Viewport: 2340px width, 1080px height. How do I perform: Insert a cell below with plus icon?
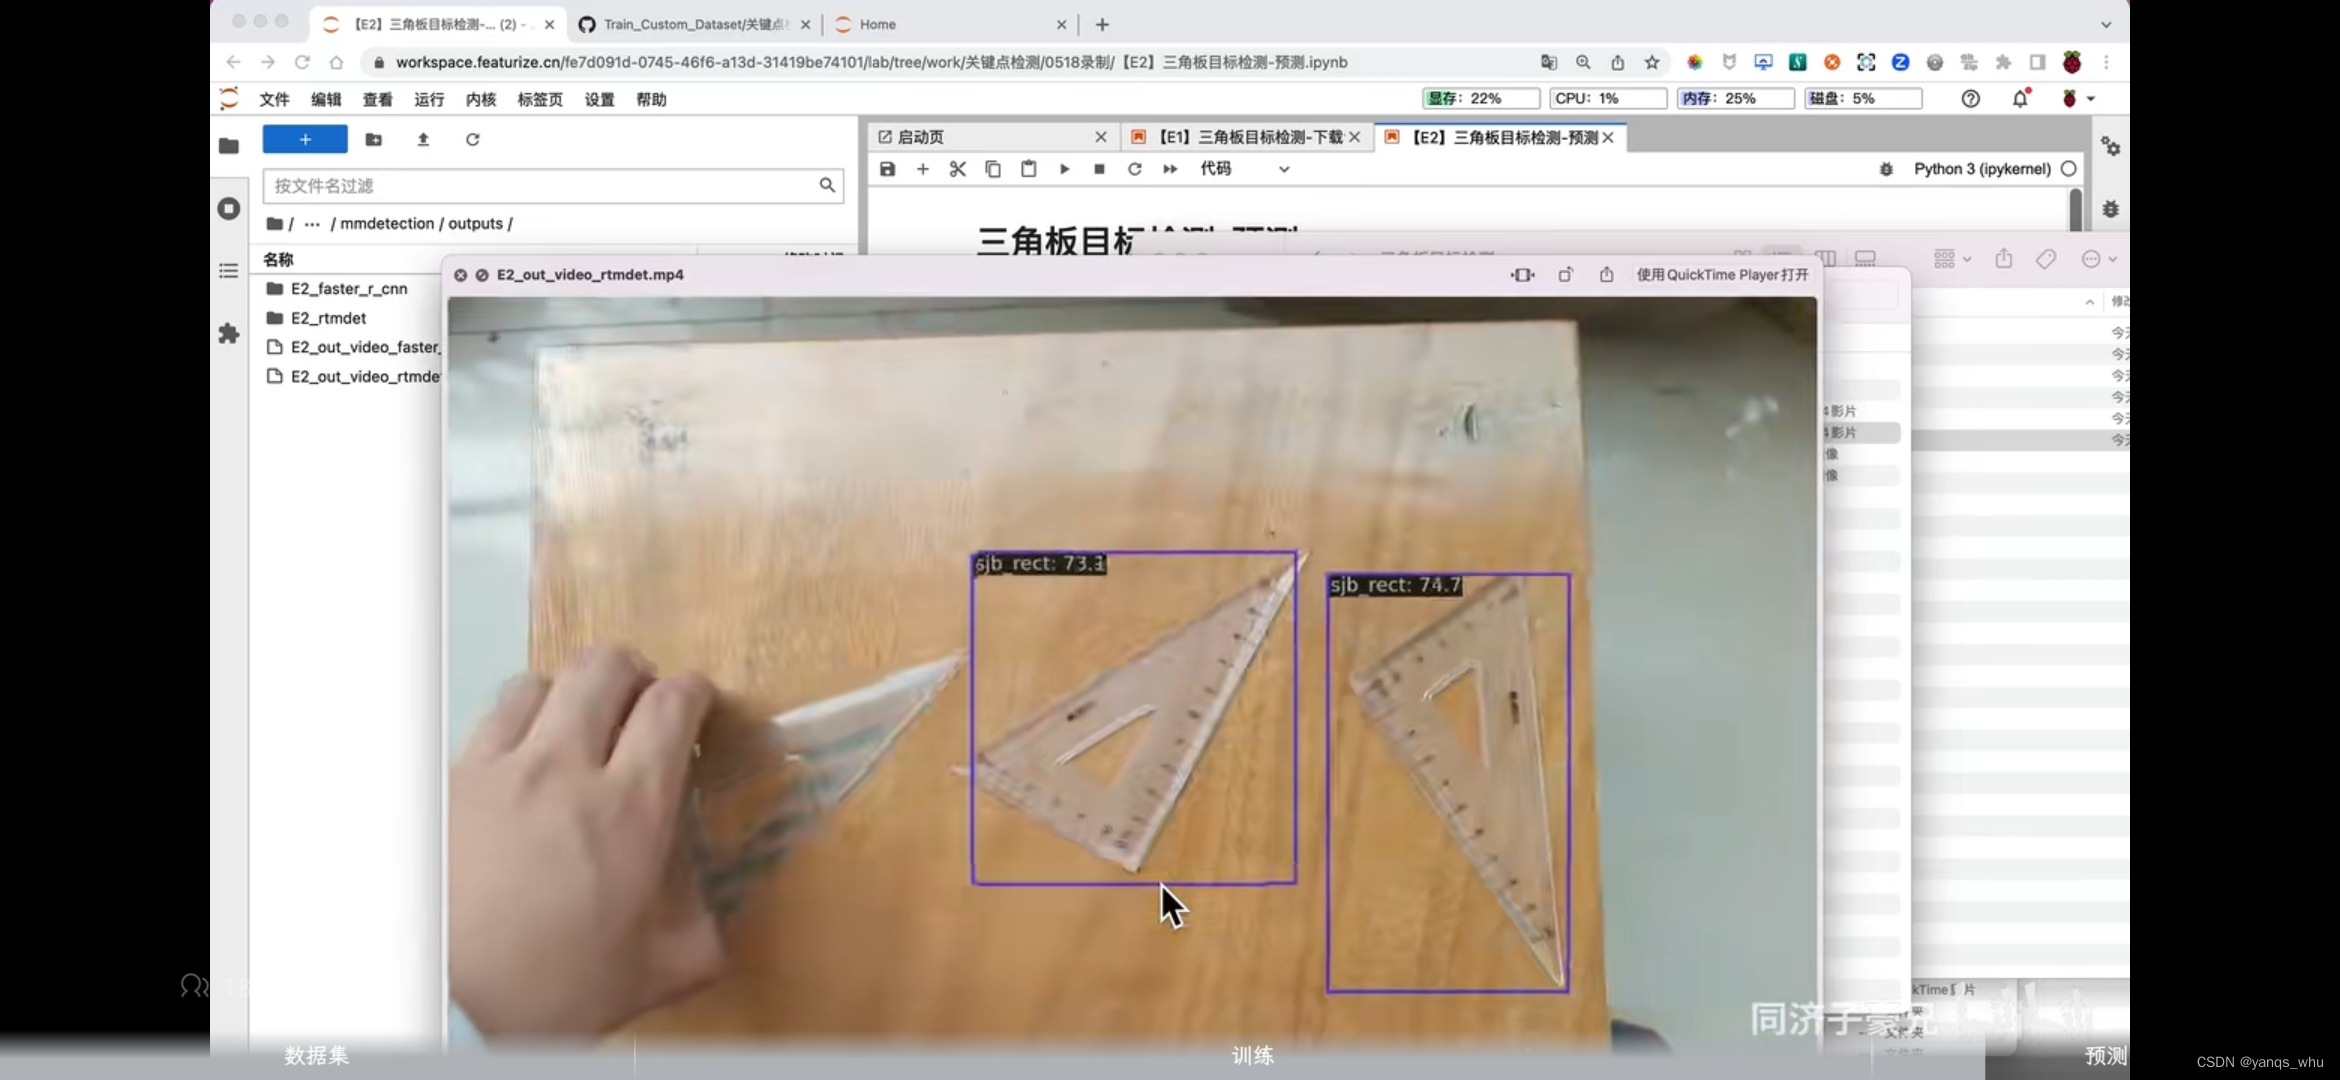923,169
